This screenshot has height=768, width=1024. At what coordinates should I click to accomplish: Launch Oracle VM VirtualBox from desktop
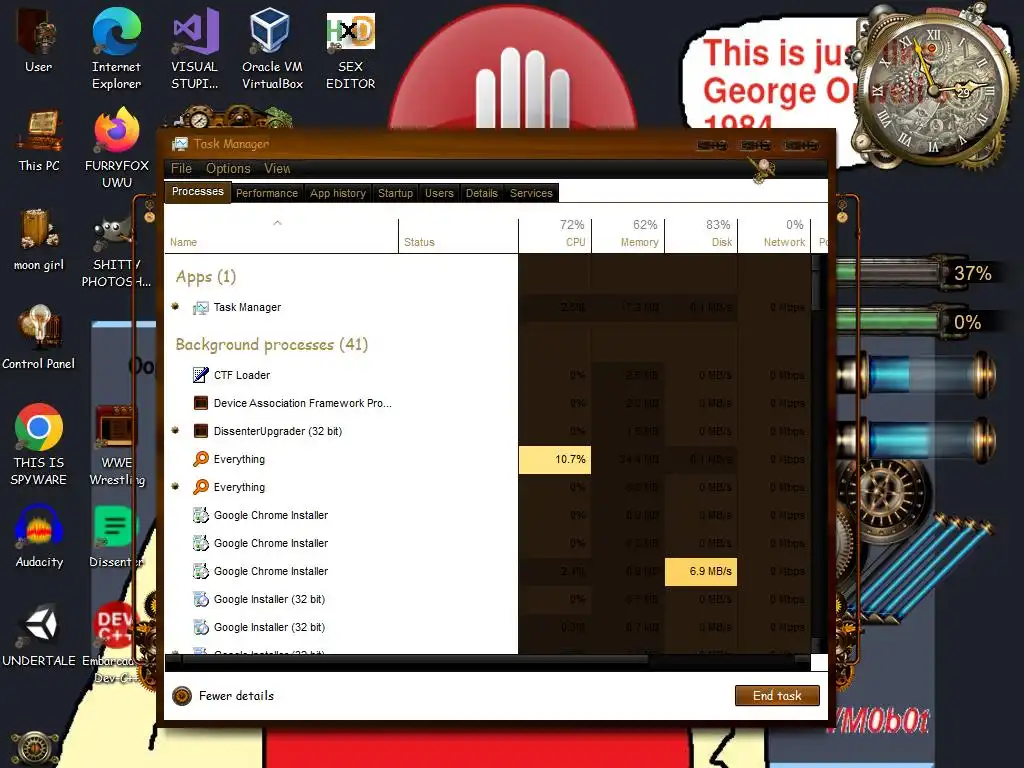click(x=272, y=48)
